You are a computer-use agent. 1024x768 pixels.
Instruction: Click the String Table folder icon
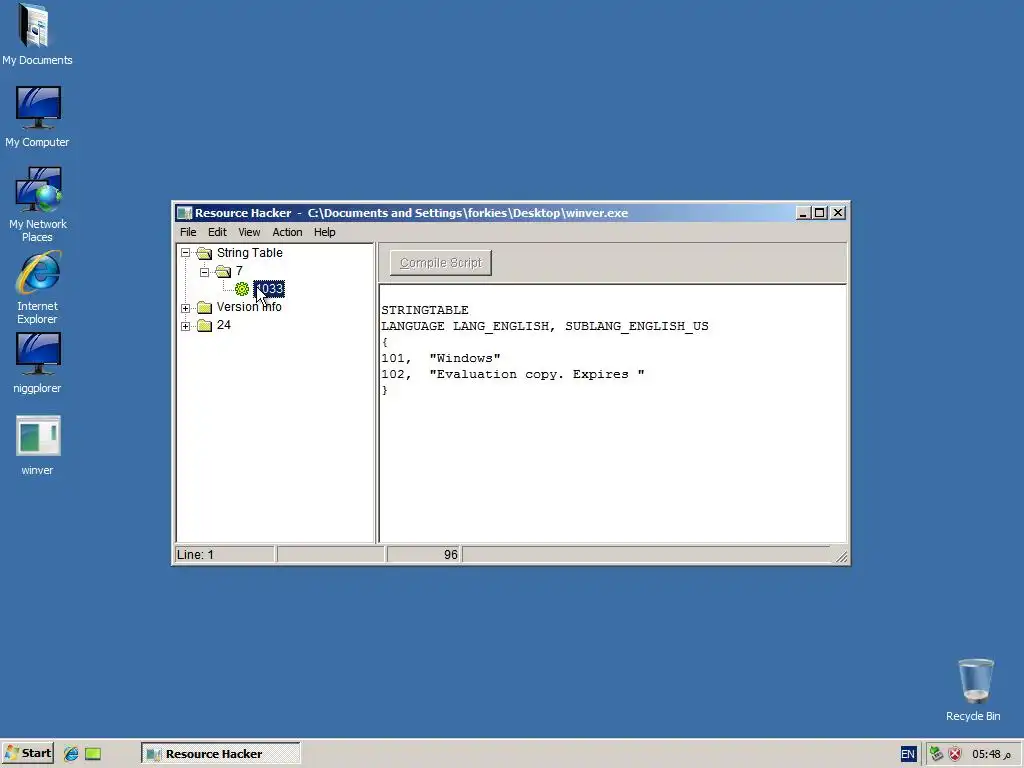(x=204, y=253)
